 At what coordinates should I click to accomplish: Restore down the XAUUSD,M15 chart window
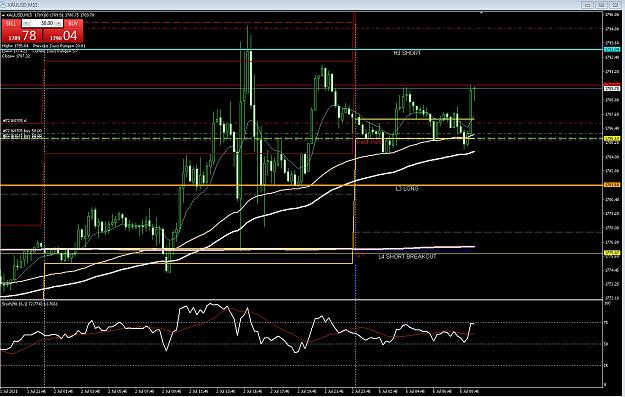tap(601, 5)
